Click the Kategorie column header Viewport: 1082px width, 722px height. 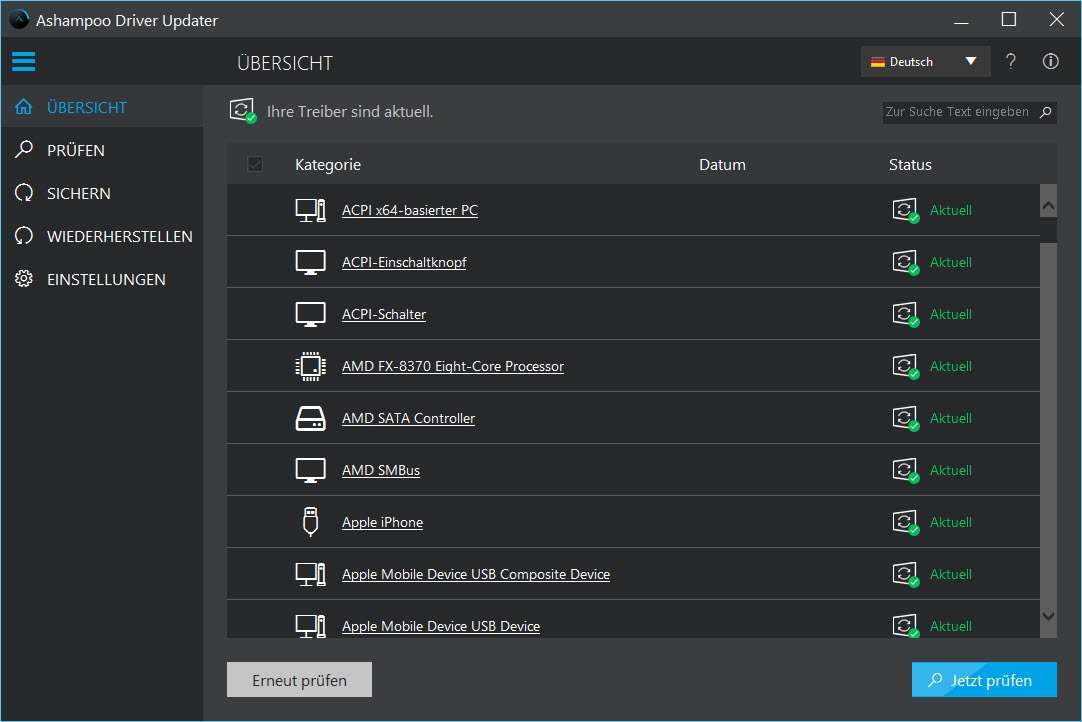pos(328,164)
